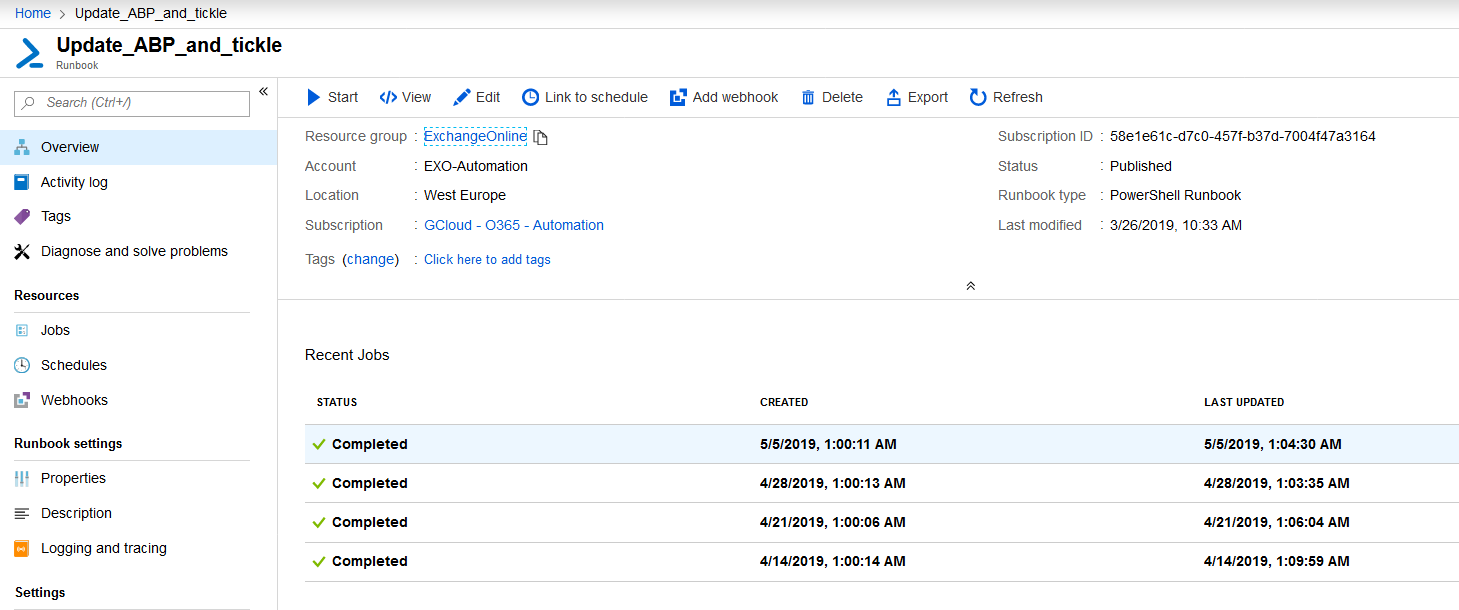Open the Logging and tracing menu item

tap(139, 548)
